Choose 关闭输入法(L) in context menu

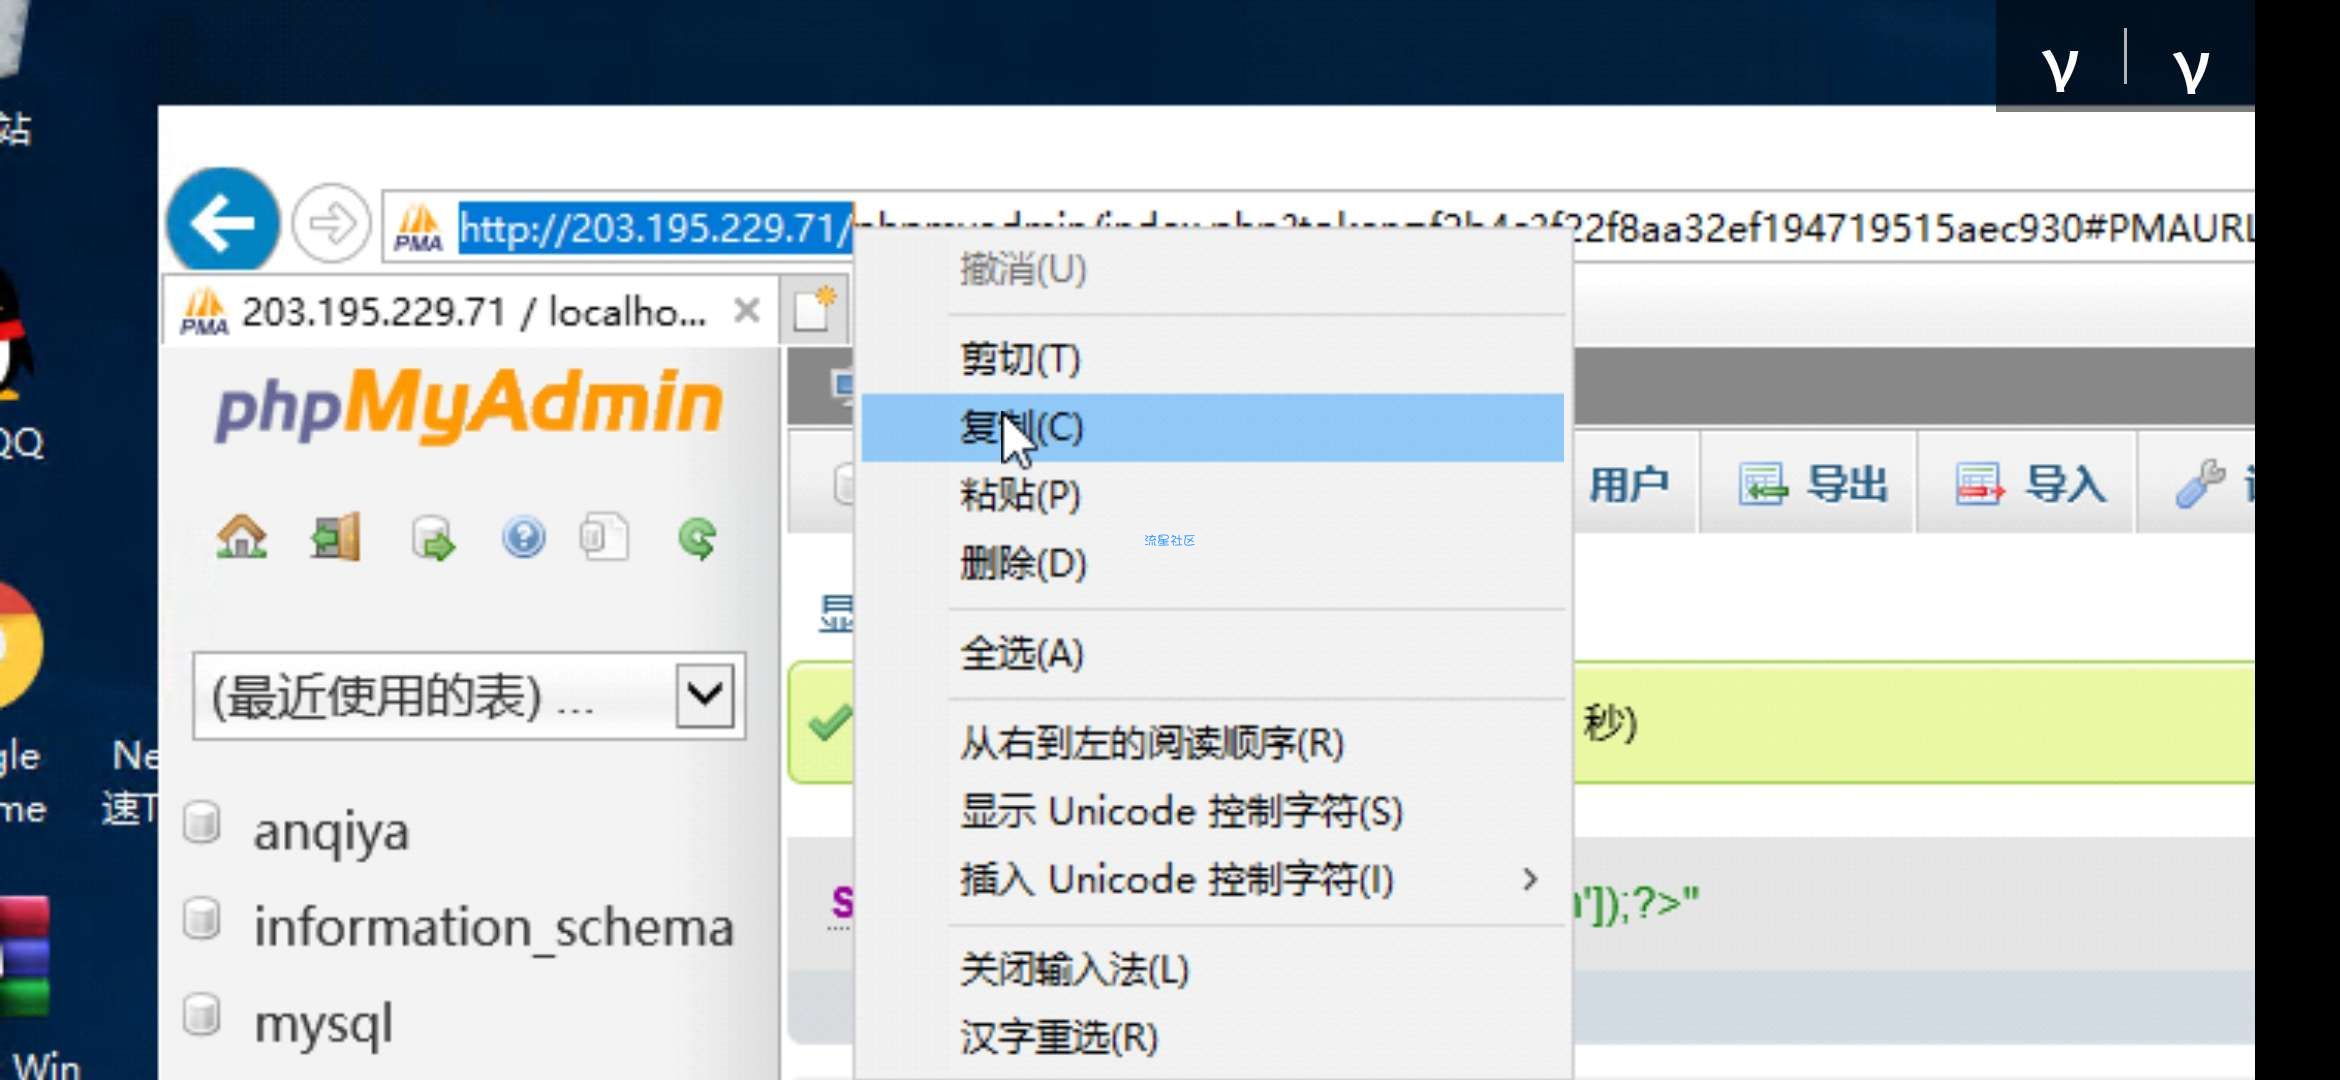coord(1212,969)
